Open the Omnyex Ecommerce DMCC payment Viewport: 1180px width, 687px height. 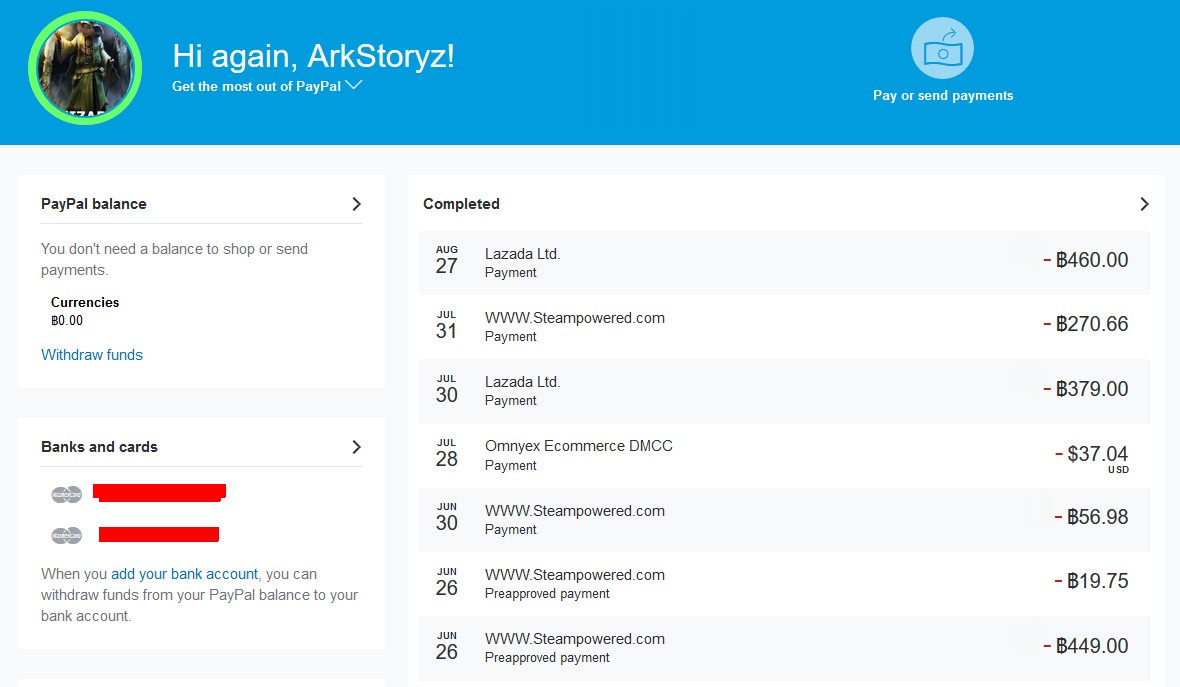(x=783, y=455)
